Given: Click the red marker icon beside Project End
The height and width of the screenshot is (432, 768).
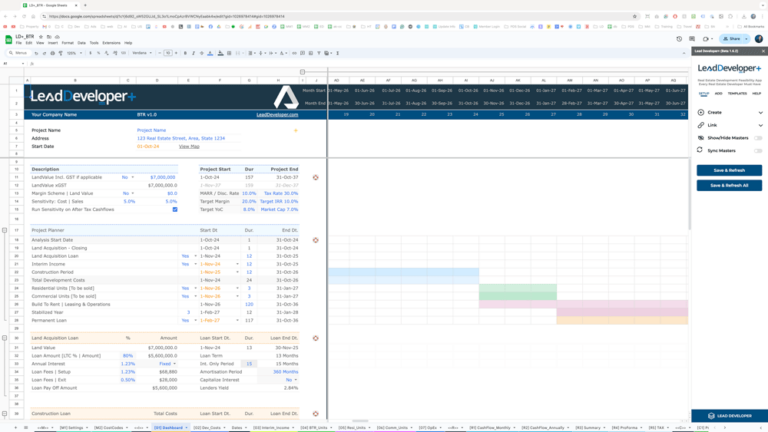Looking at the screenshot, I should 316,177.
